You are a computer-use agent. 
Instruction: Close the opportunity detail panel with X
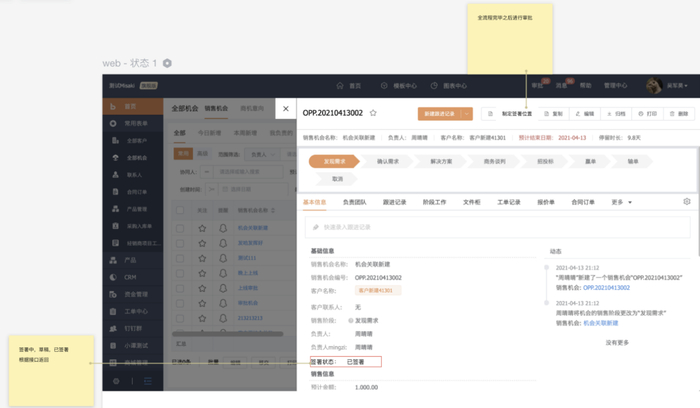[x=286, y=109]
